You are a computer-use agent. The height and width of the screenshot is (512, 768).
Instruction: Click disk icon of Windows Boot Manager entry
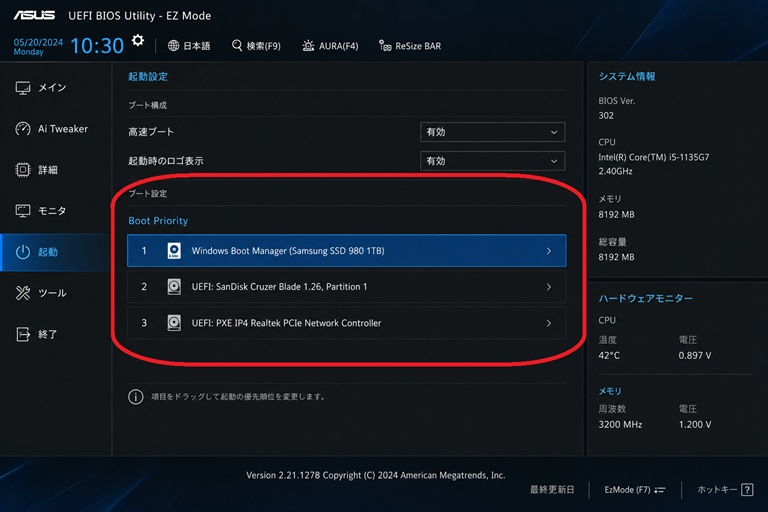coord(174,250)
